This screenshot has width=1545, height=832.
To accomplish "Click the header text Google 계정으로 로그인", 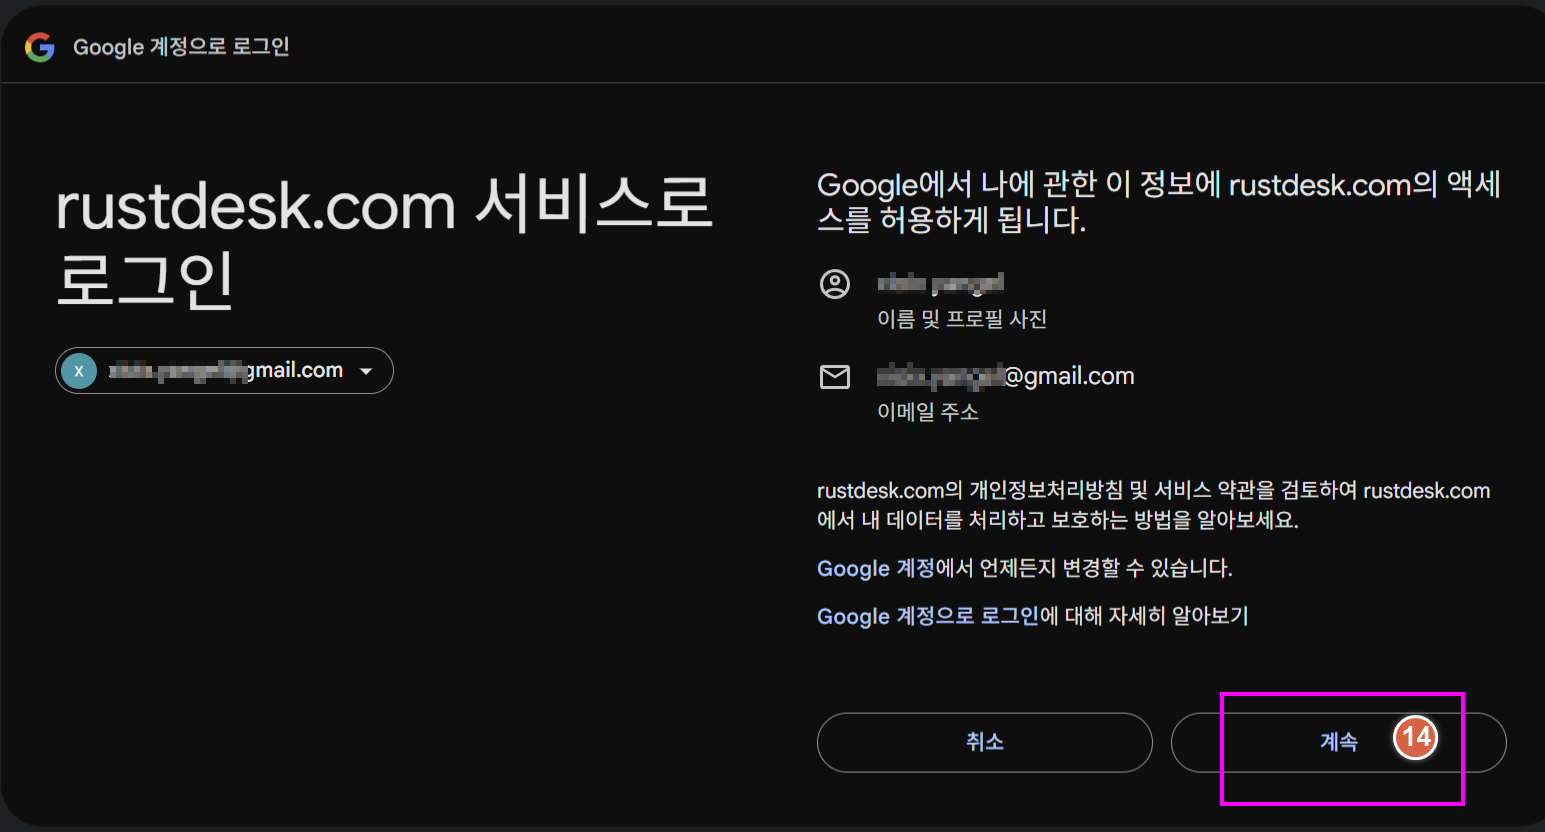I will [181, 47].
